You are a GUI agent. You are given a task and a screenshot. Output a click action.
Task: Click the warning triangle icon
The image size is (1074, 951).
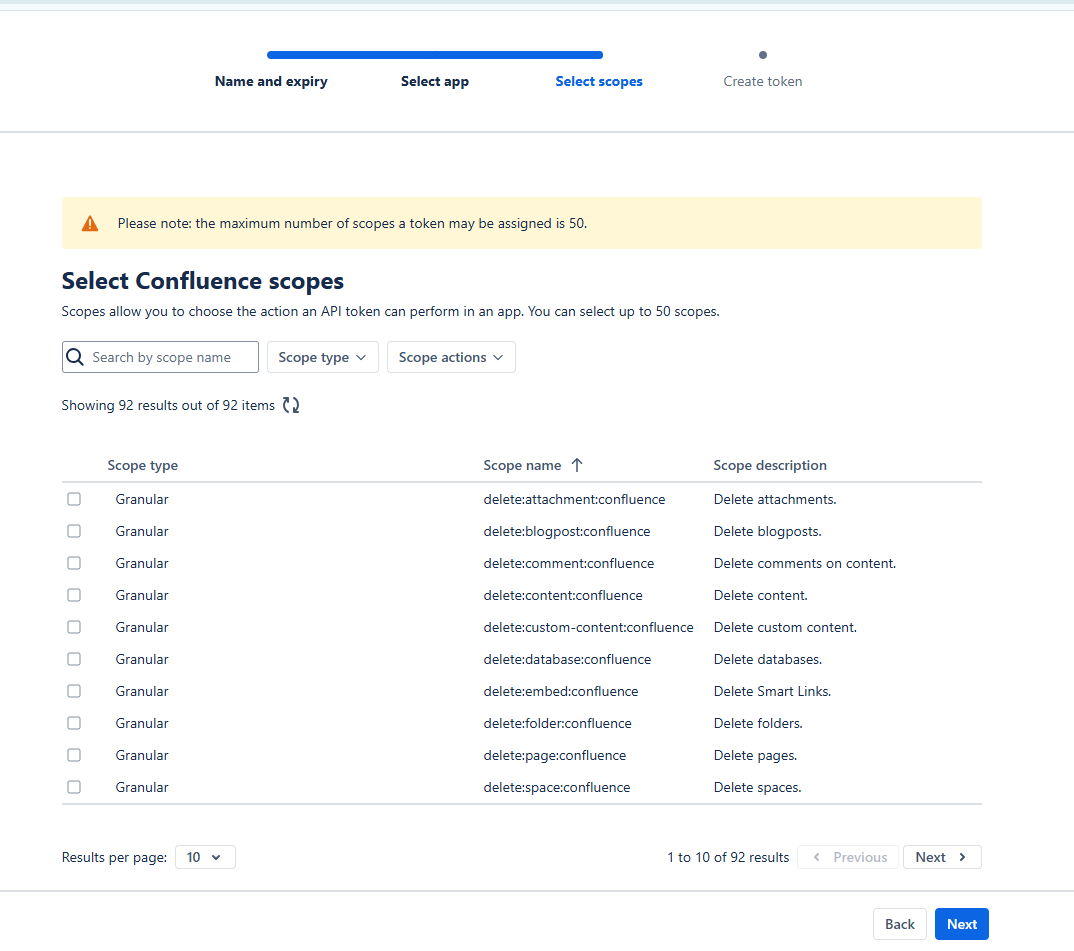(x=90, y=223)
